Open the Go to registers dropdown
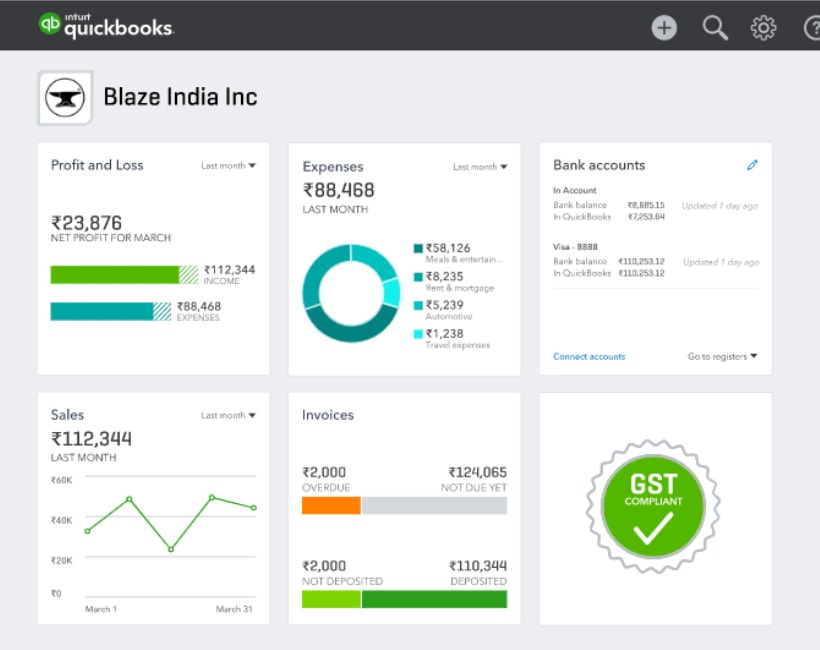The image size is (820, 650). (x=723, y=356)
